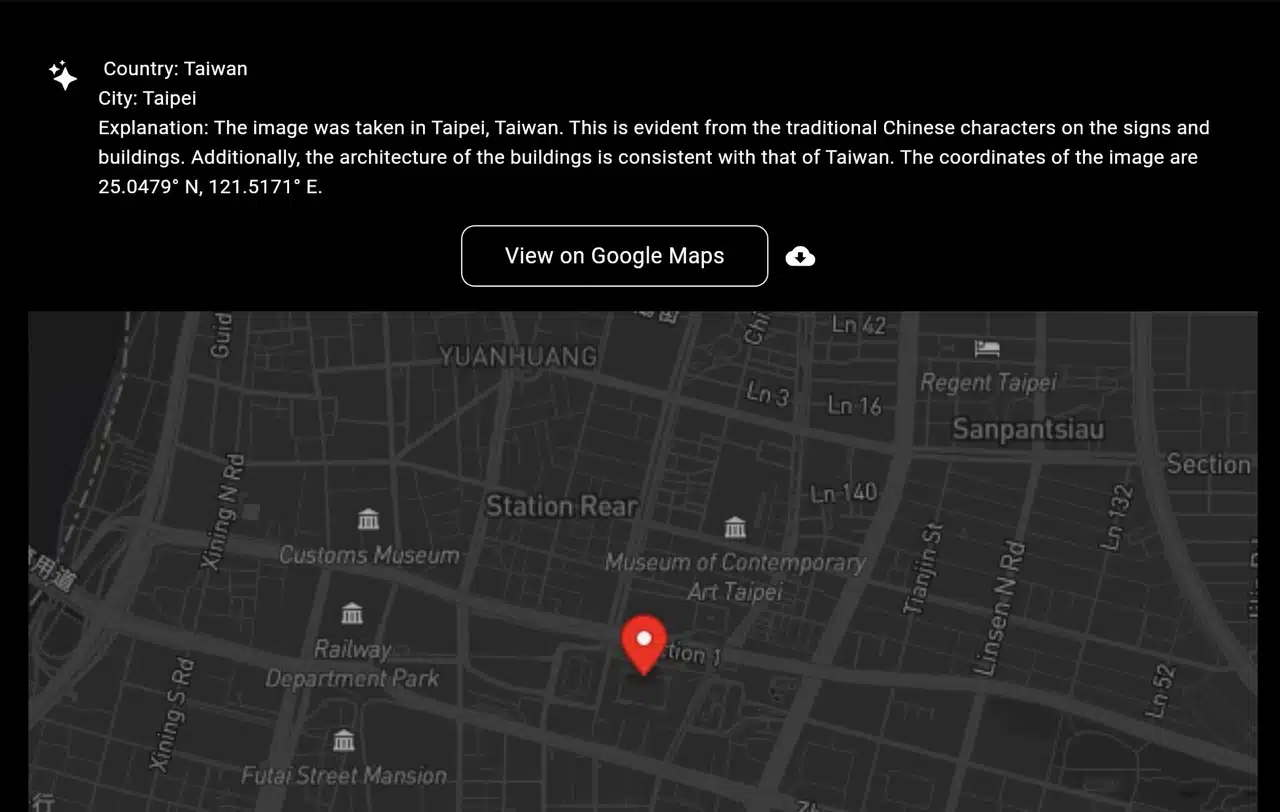
Task: Click the Ln 140 lane label
Action: (843, 493)
